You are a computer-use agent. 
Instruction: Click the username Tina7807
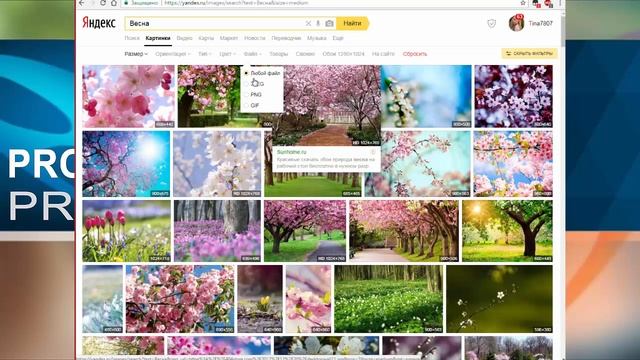click(540, 23)
